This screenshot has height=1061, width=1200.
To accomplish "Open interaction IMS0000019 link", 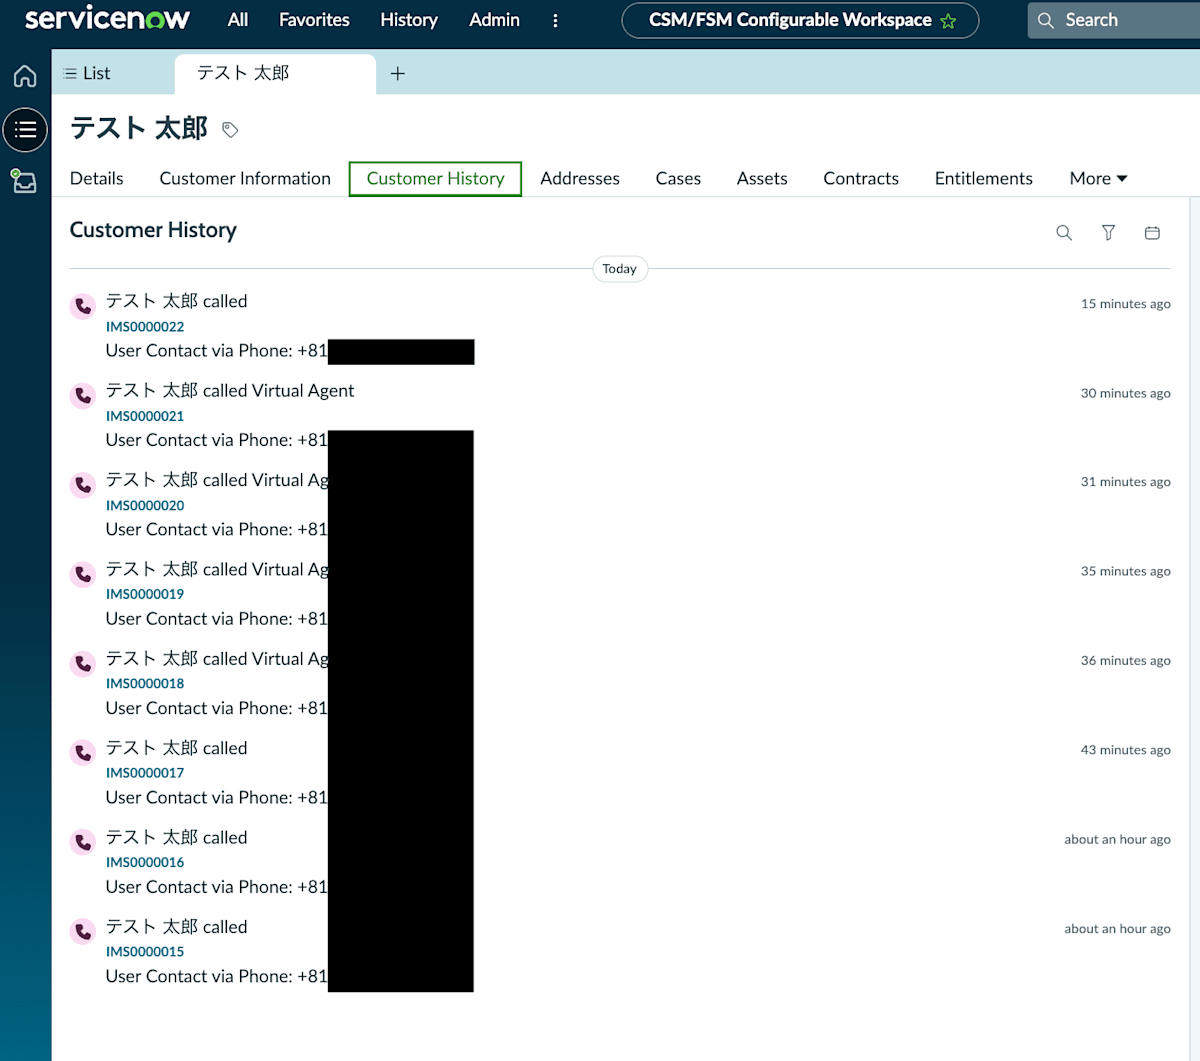I will coord(145,594).
